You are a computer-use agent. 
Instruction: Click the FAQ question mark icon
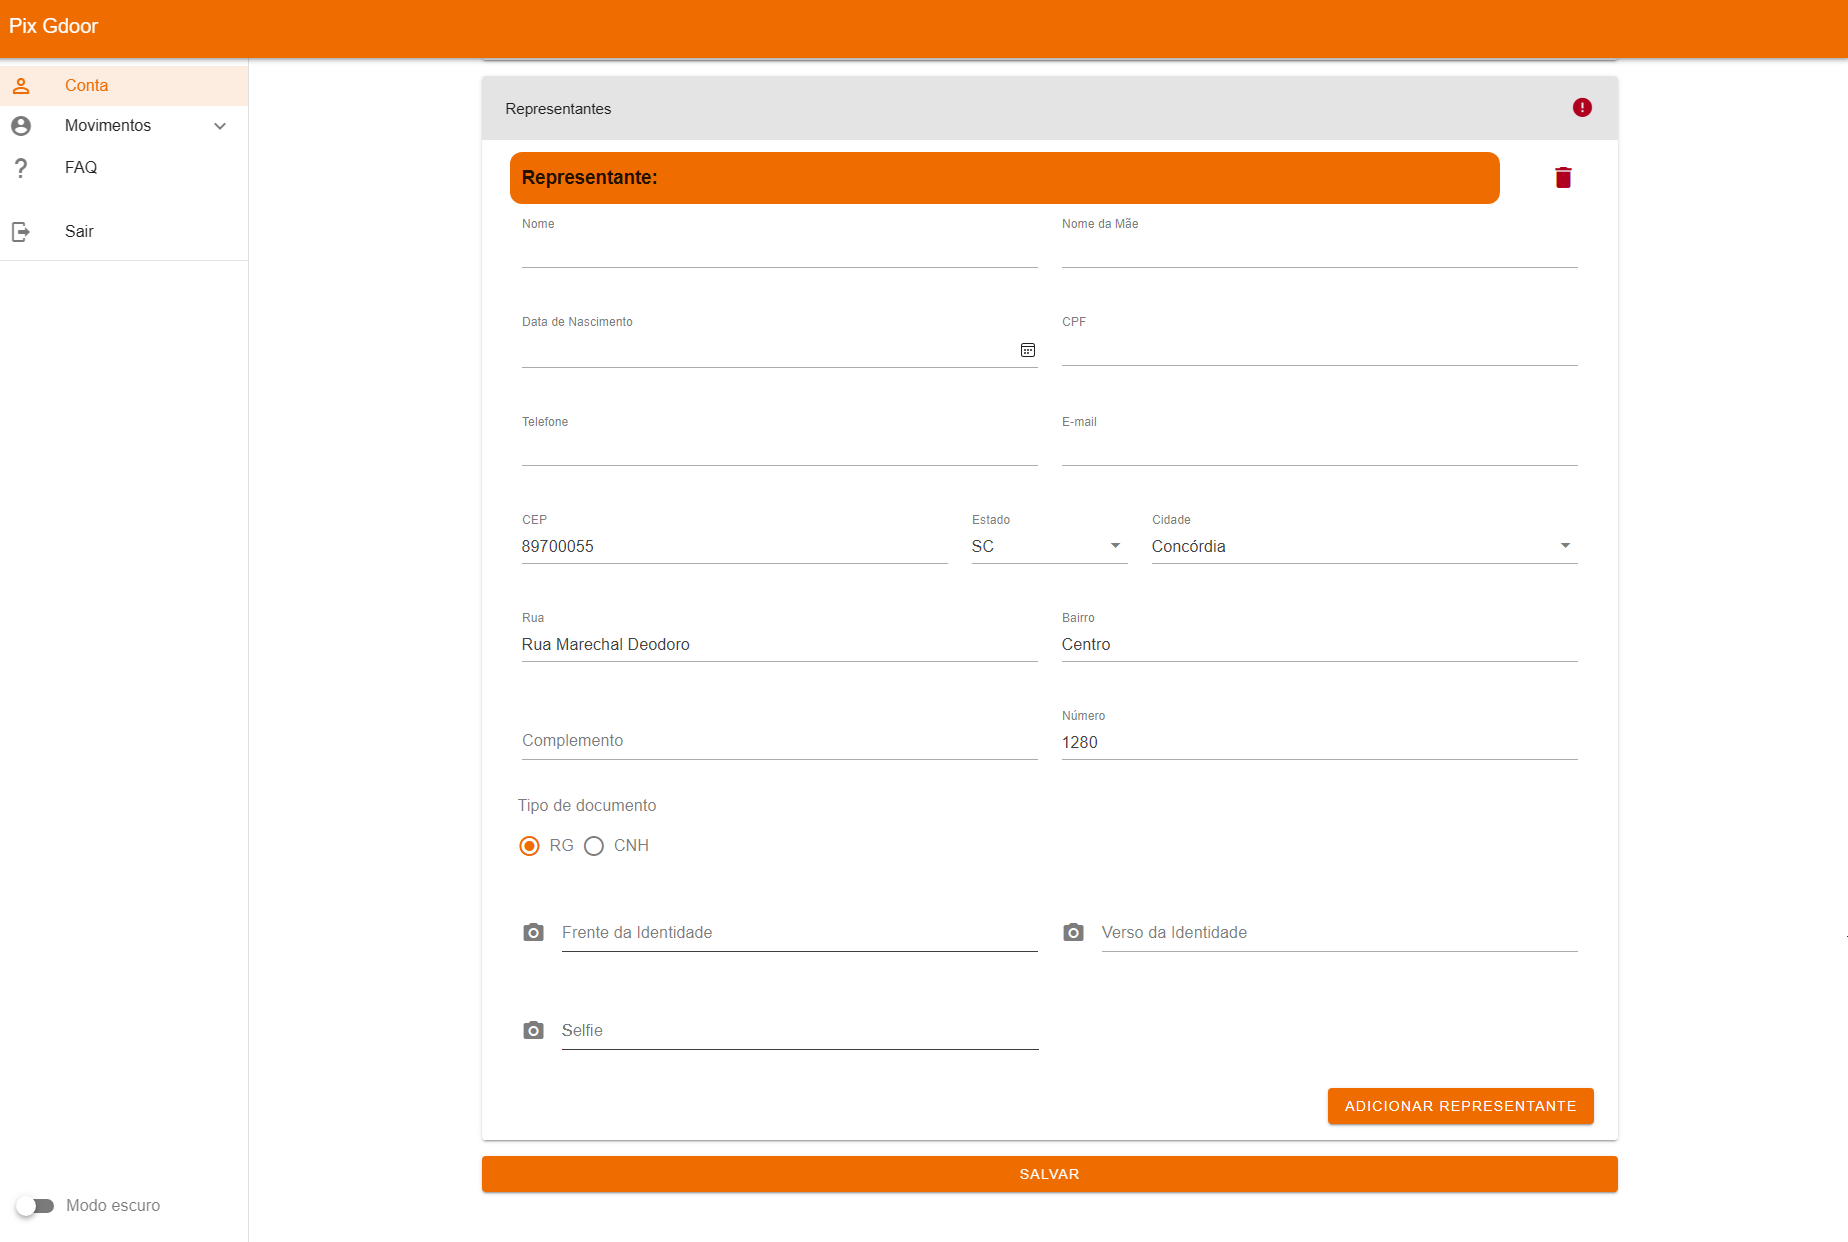(21, 168)
